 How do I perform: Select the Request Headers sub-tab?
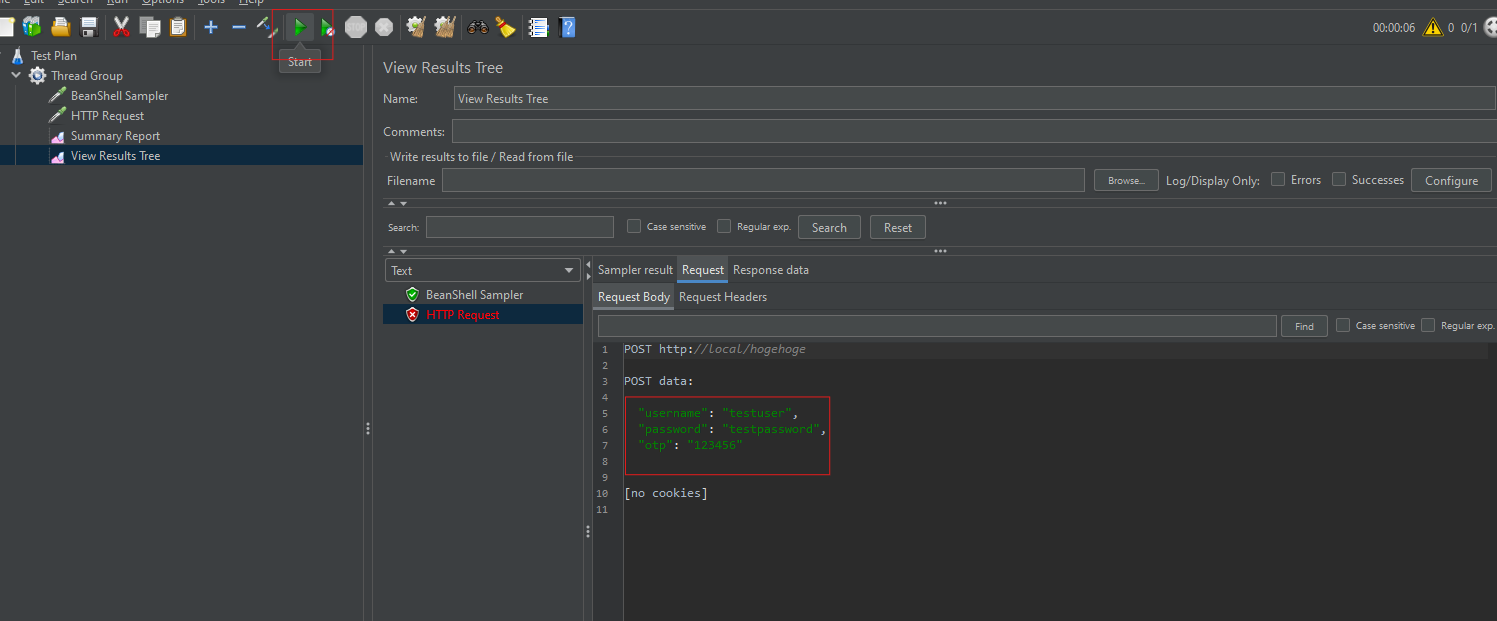(723, 297)
